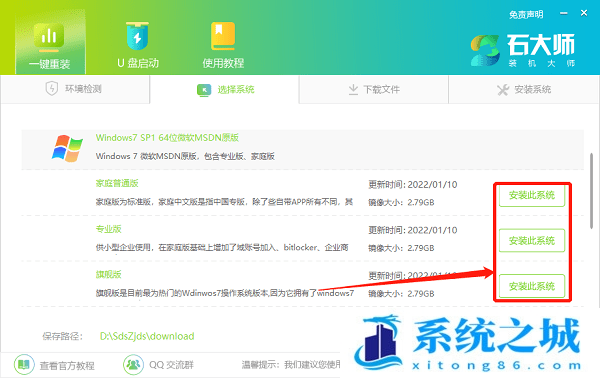This screenshot has height=378, width=600.
Task: Click the 环境检测 shield step icon
Action: 52,89
